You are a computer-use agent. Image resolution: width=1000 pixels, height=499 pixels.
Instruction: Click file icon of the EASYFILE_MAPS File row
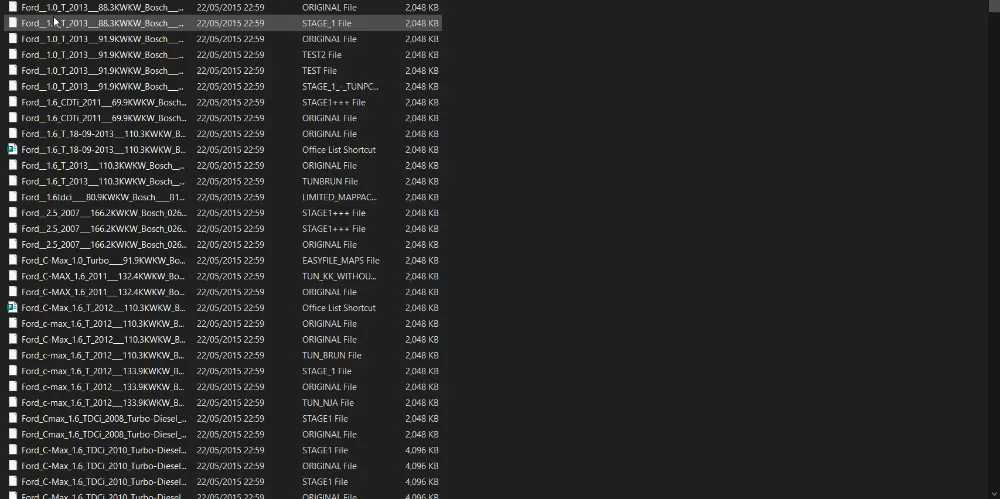[12, 260]
